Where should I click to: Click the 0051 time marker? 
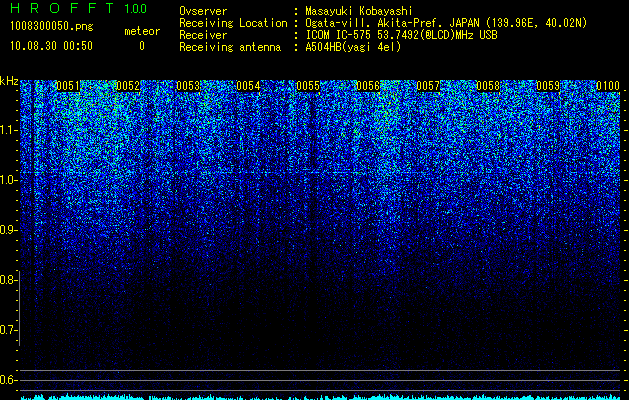point(68,86)
